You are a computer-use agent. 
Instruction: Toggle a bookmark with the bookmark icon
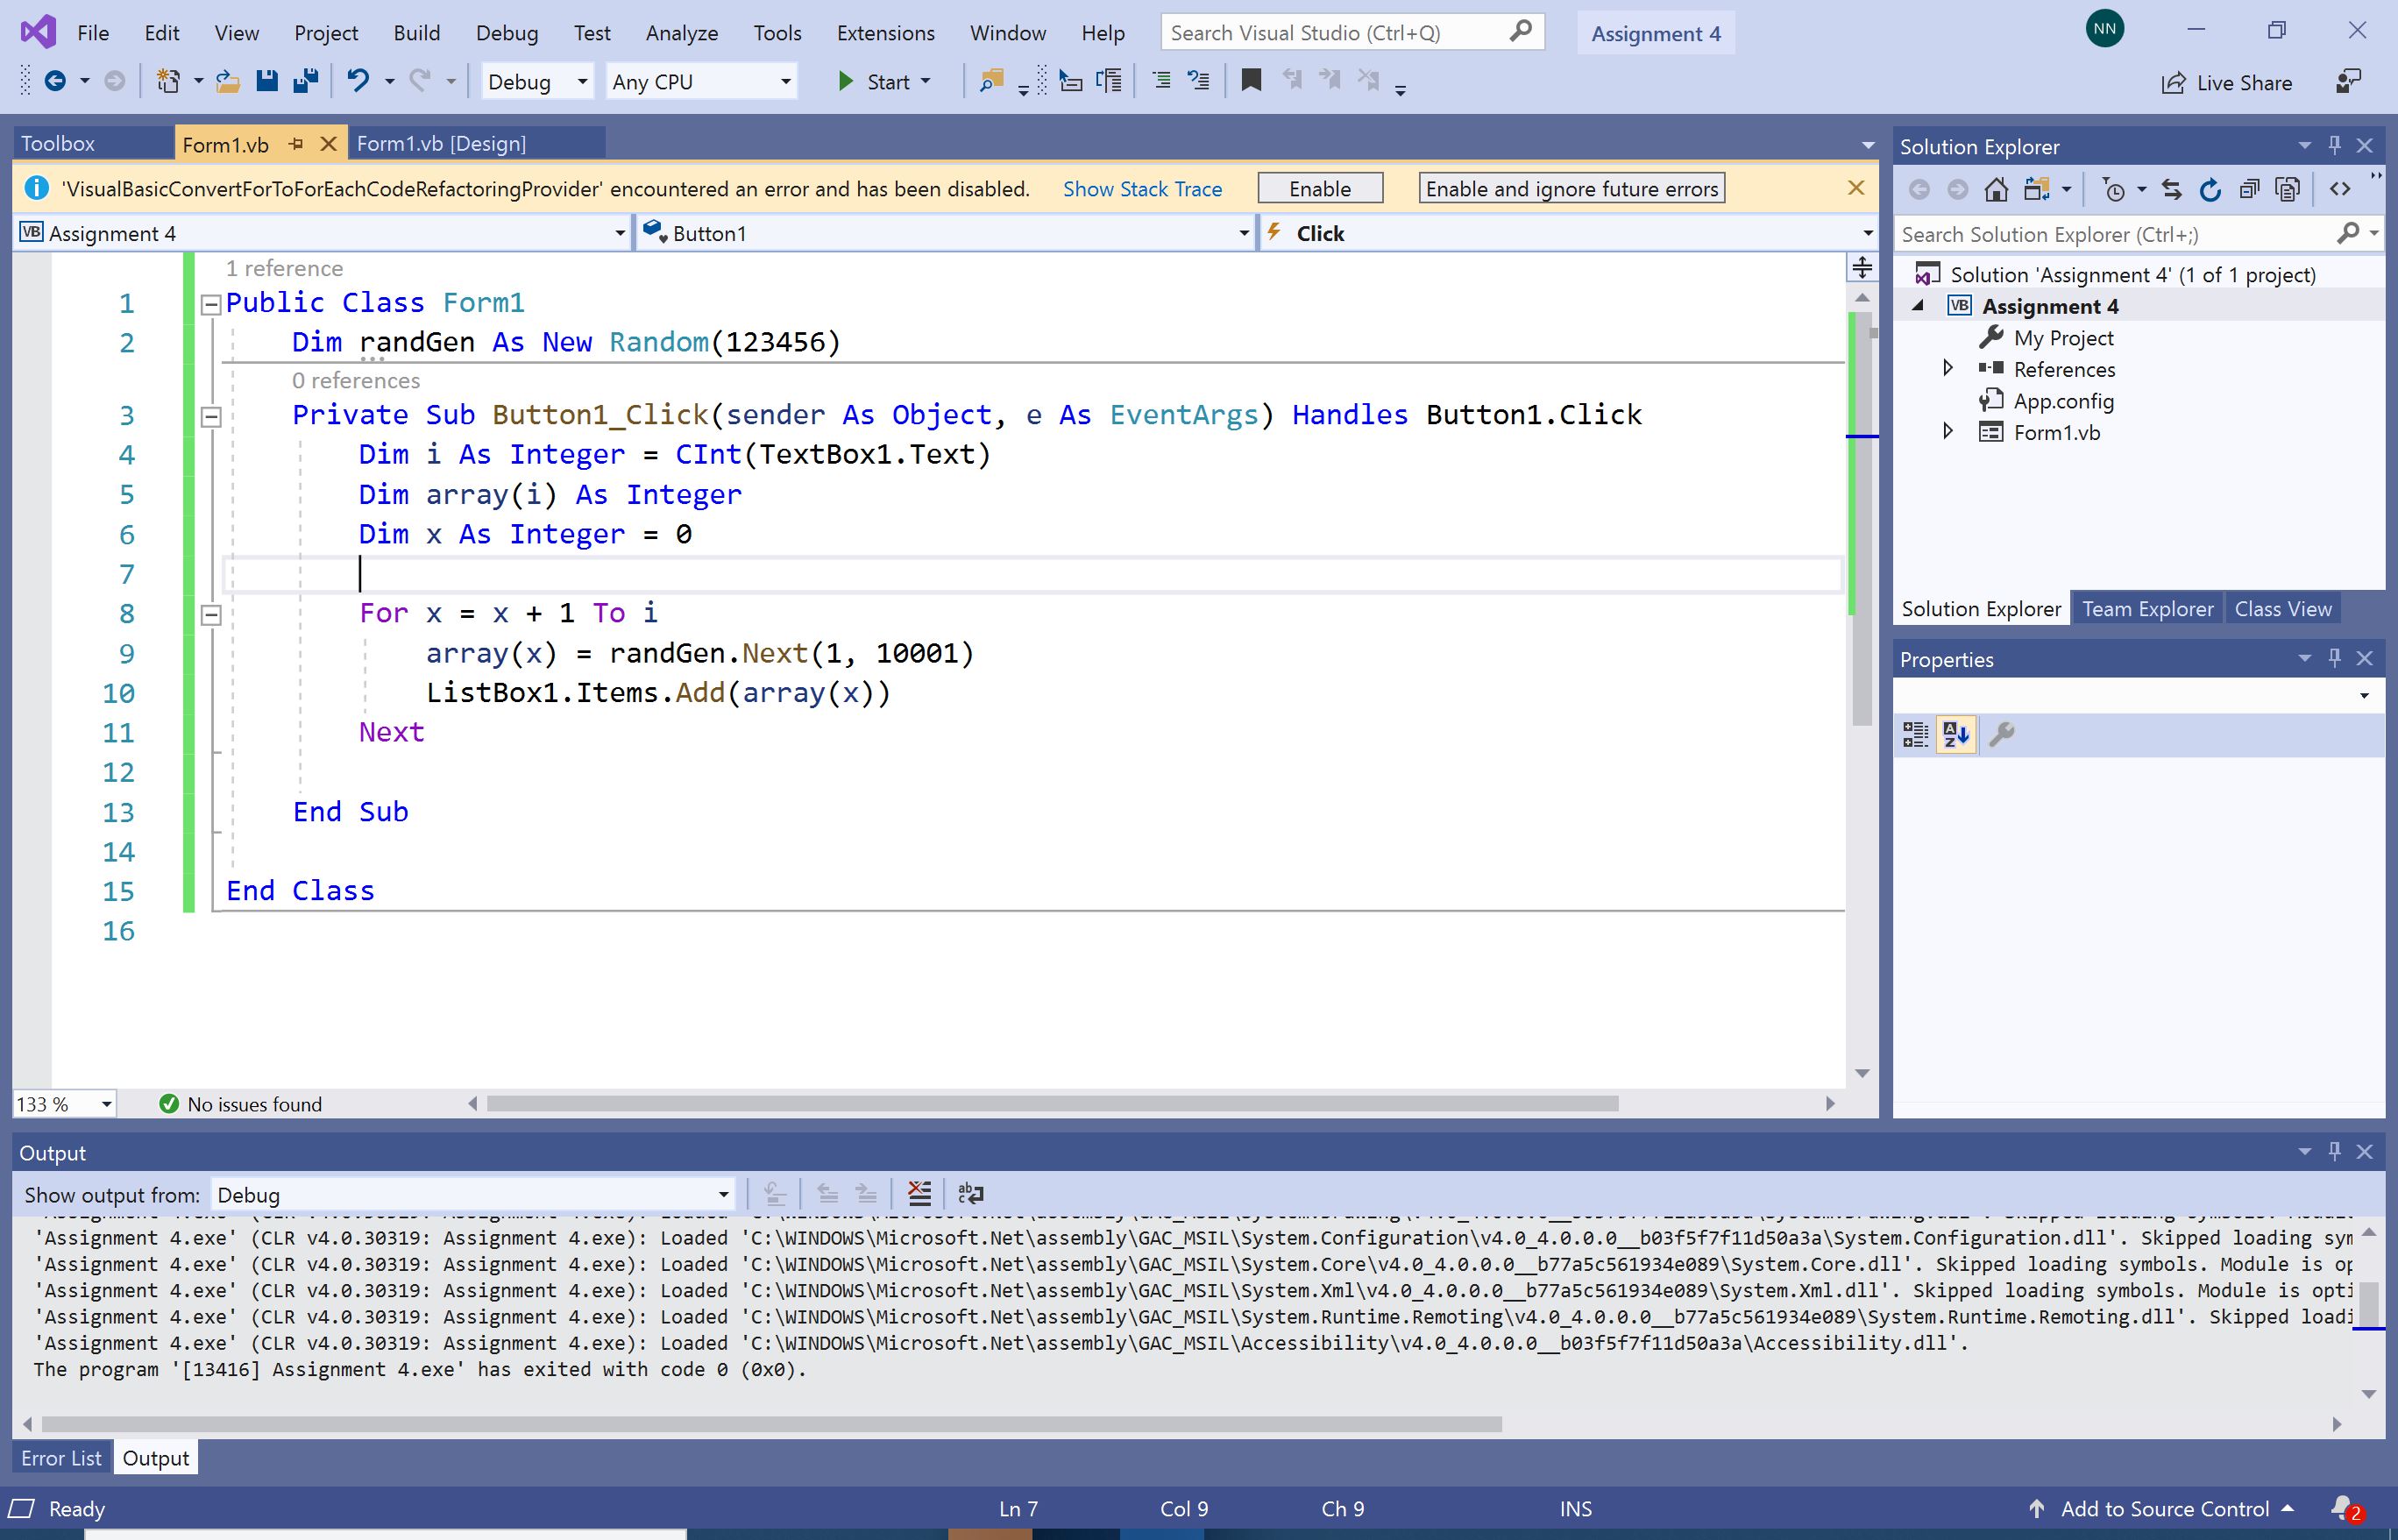click(x=1250, y=81)
